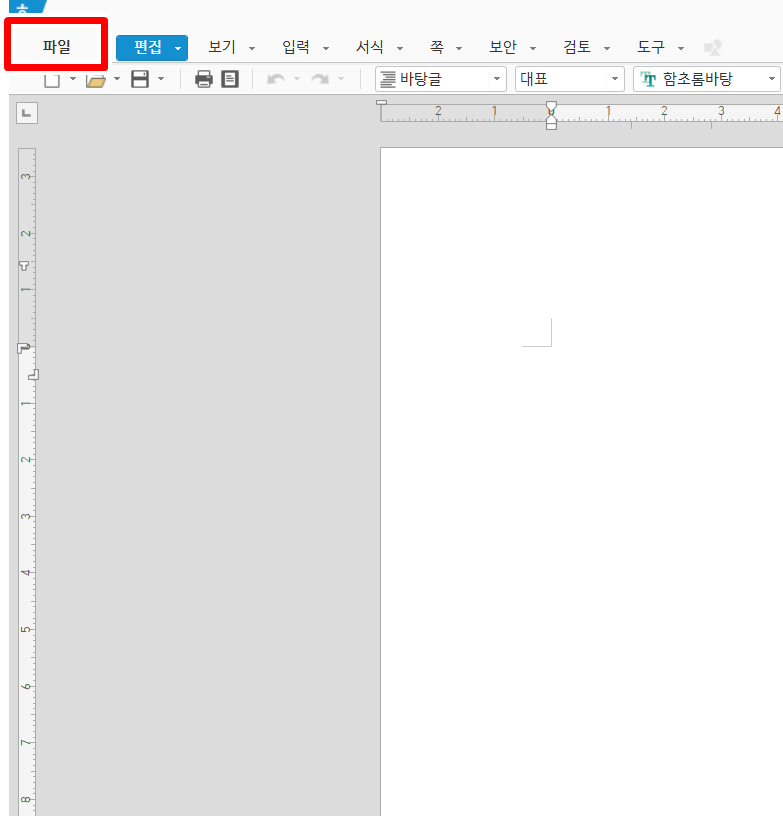Open the 대표 language dropdown

(570, 79)
